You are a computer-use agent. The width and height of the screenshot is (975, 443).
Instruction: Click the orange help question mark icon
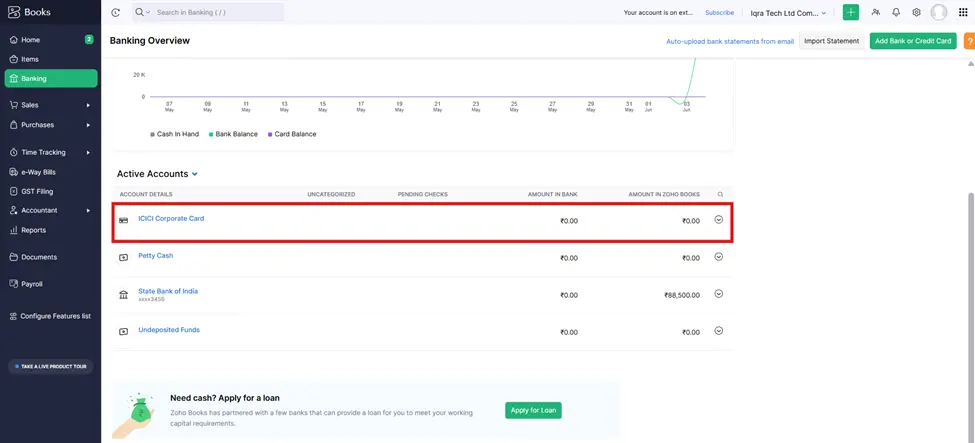coord(969,41)
